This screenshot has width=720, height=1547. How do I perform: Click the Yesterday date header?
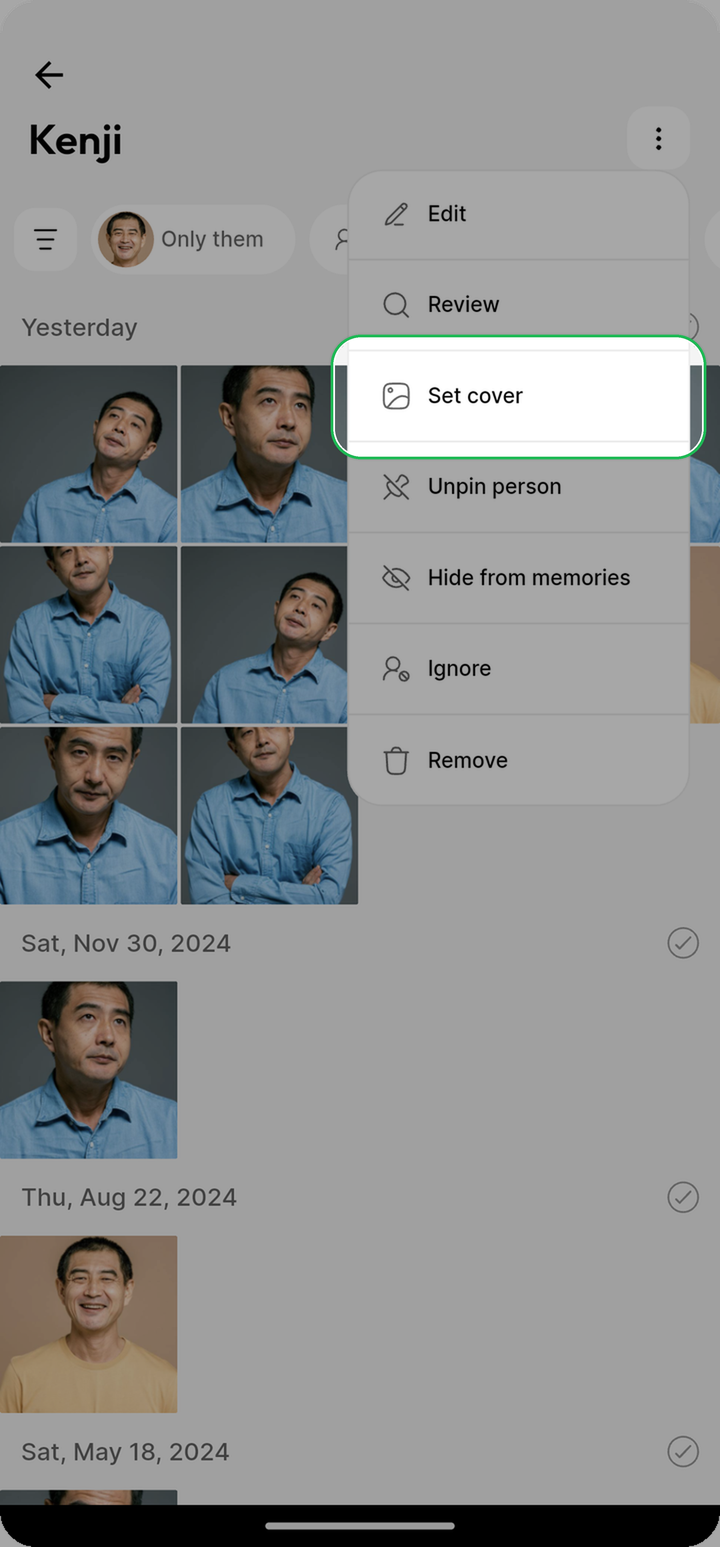tap(79, 328)
